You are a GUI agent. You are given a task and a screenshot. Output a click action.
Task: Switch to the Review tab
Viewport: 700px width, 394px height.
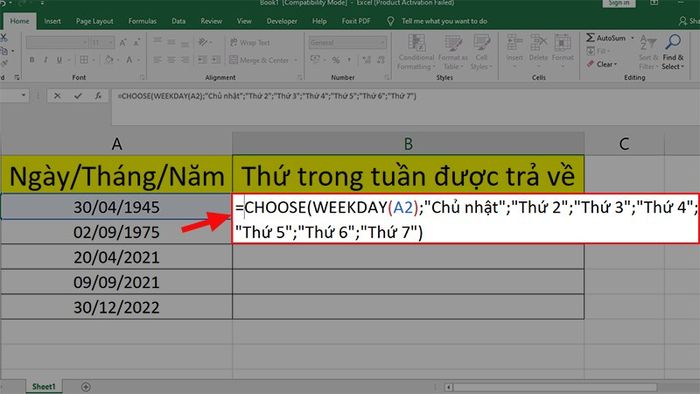(x=211, y=21)
